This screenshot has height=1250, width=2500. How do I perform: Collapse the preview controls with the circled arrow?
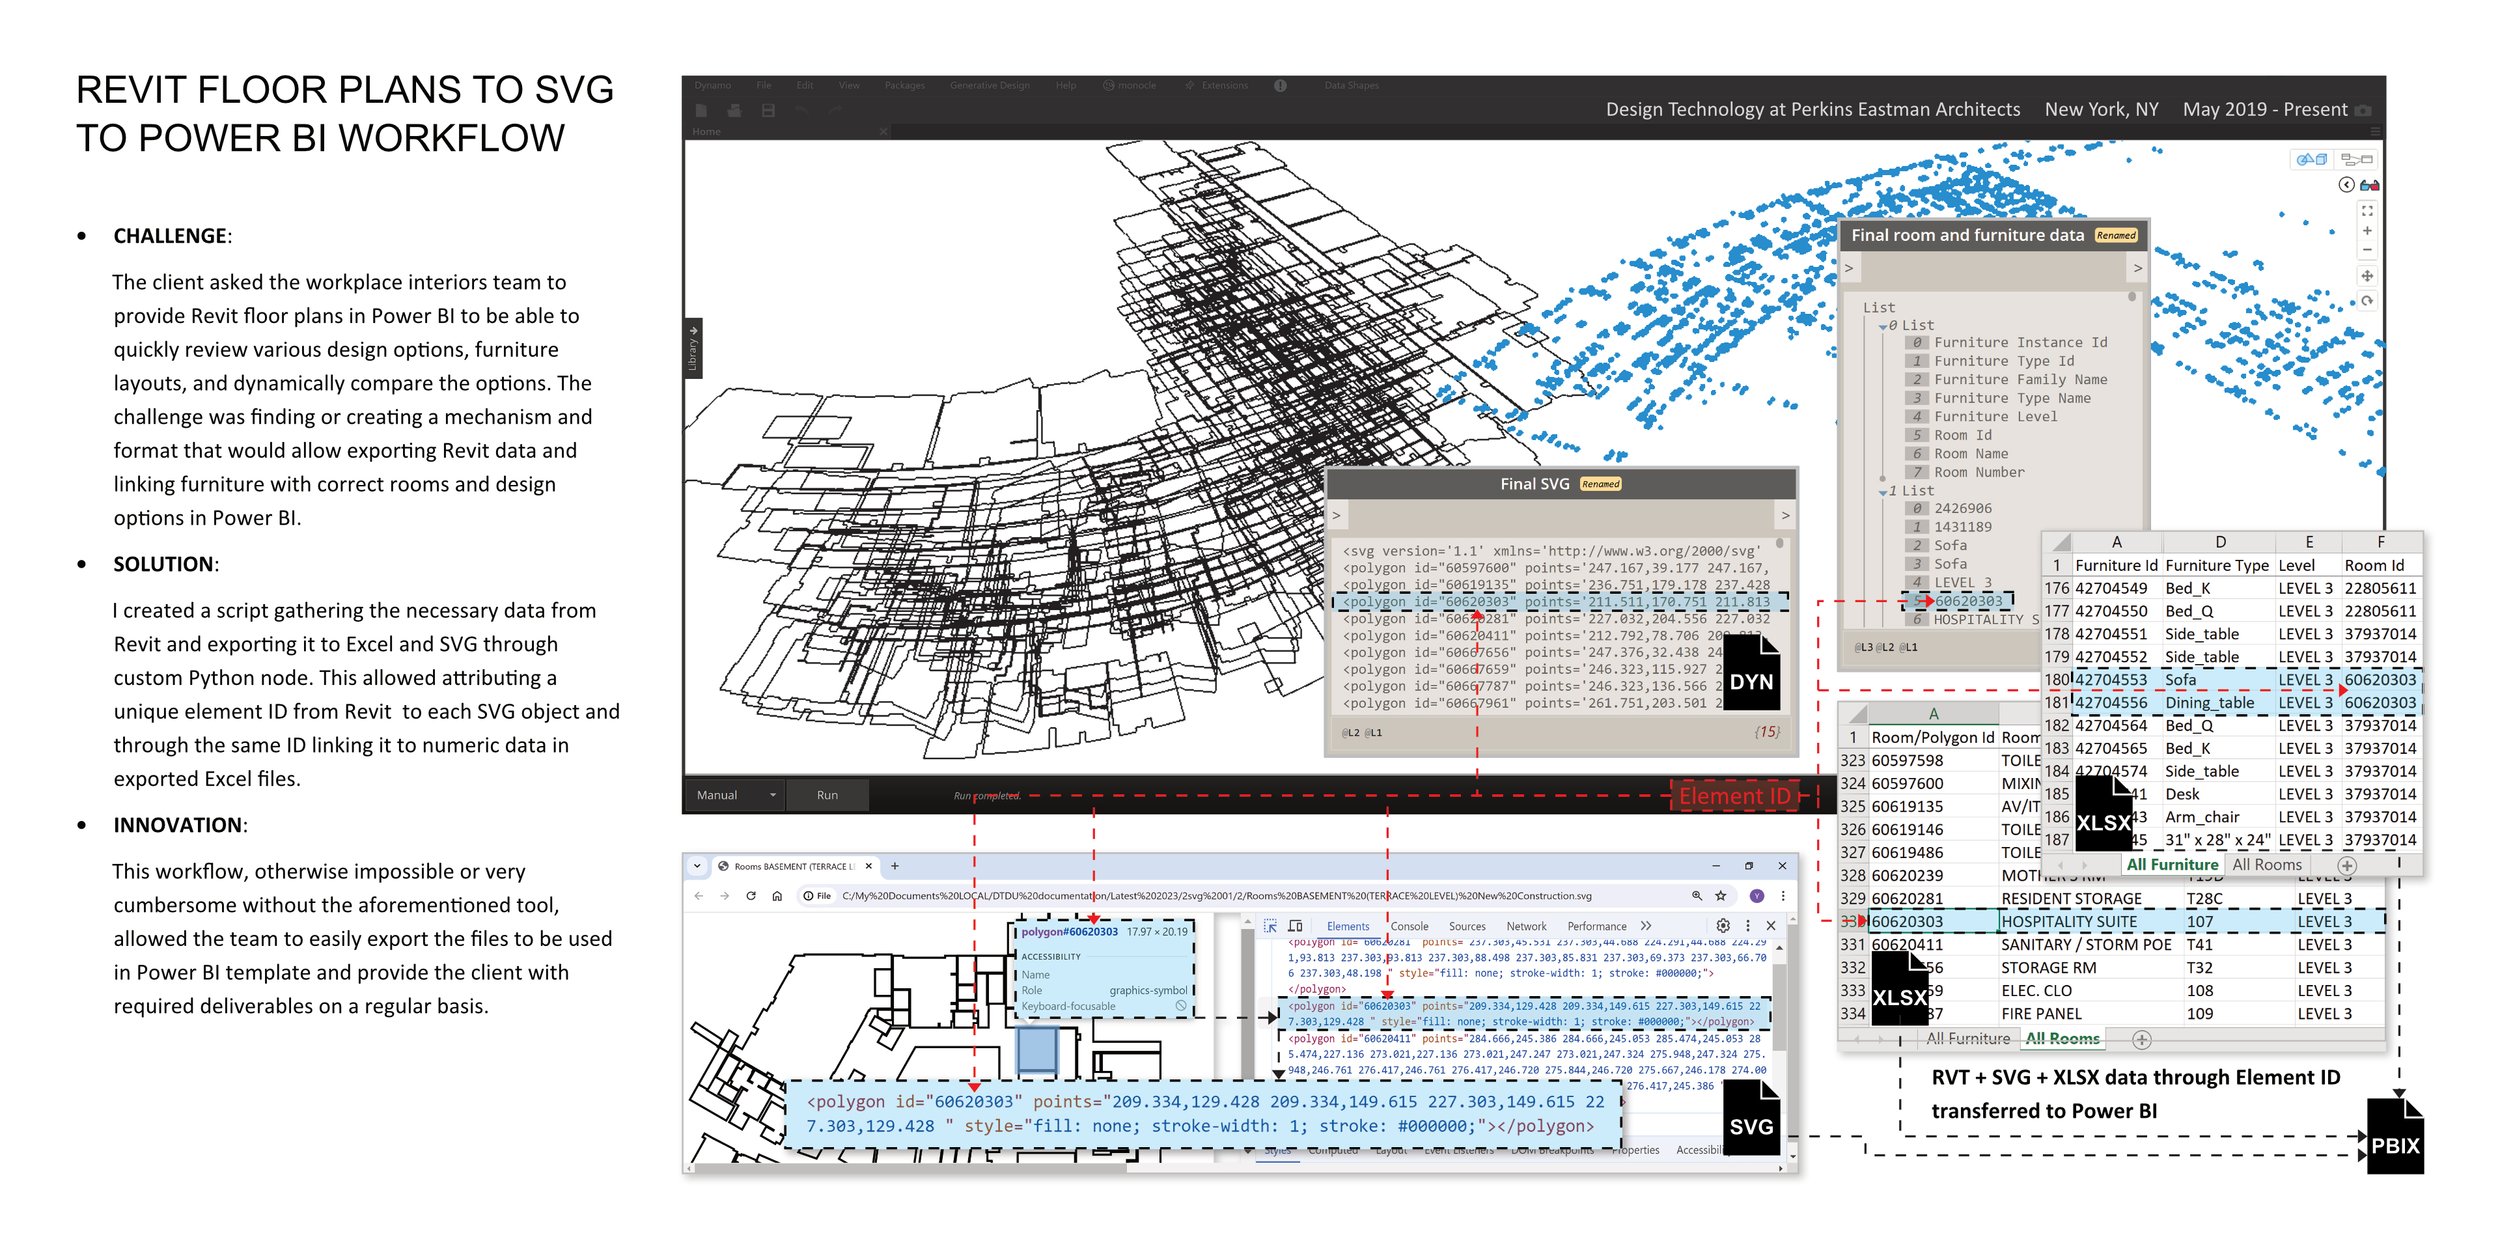click(2347, 184)
